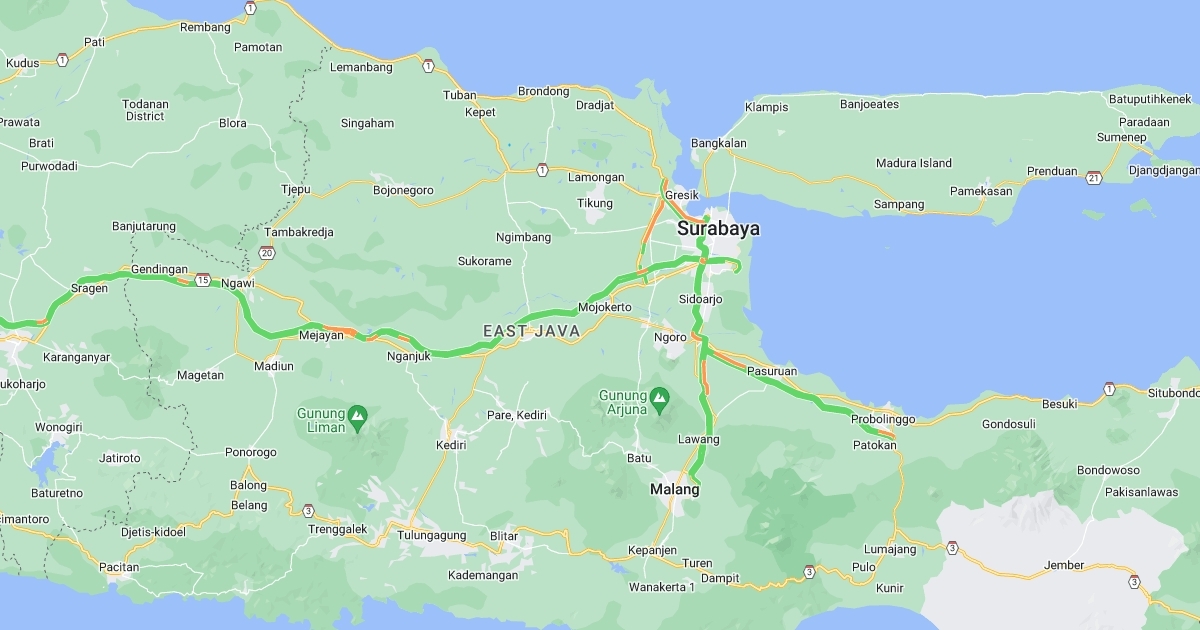Select the Pamekasan town label
Viewport: 1200px width, 630px height.
(x=981, y=191)
